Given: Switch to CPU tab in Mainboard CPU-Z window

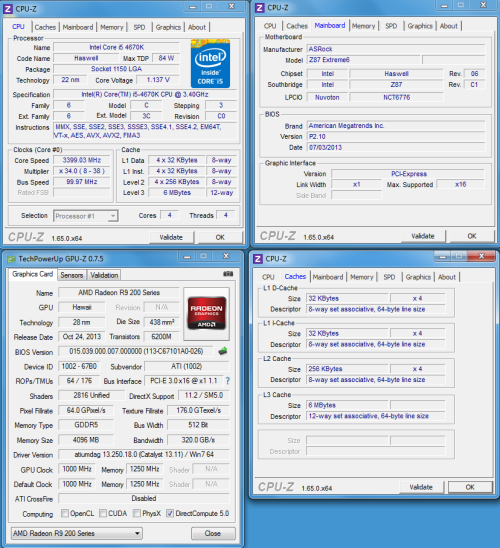Looking at the screenshot, I should tap(270, 26).
